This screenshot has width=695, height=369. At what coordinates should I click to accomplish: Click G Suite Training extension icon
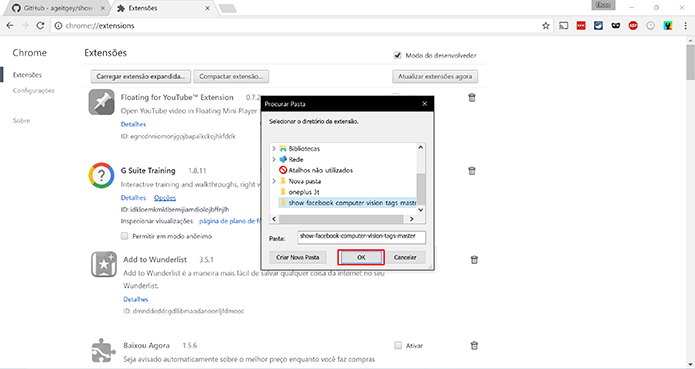[101, 175]
